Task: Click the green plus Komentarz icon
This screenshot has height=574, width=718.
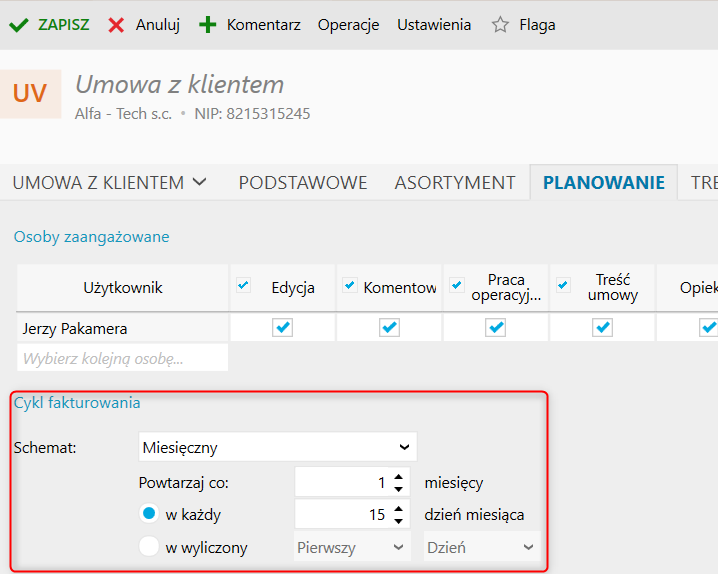Action: (208, 25)
